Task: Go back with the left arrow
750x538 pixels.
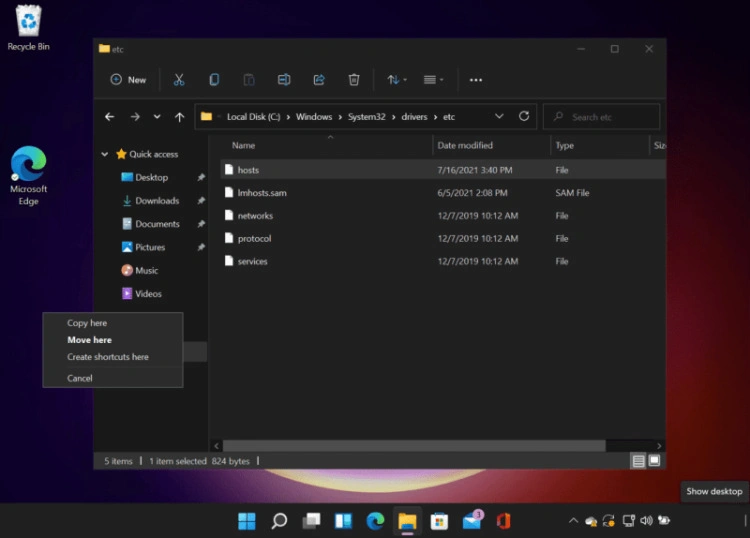Action: point(110,117)
